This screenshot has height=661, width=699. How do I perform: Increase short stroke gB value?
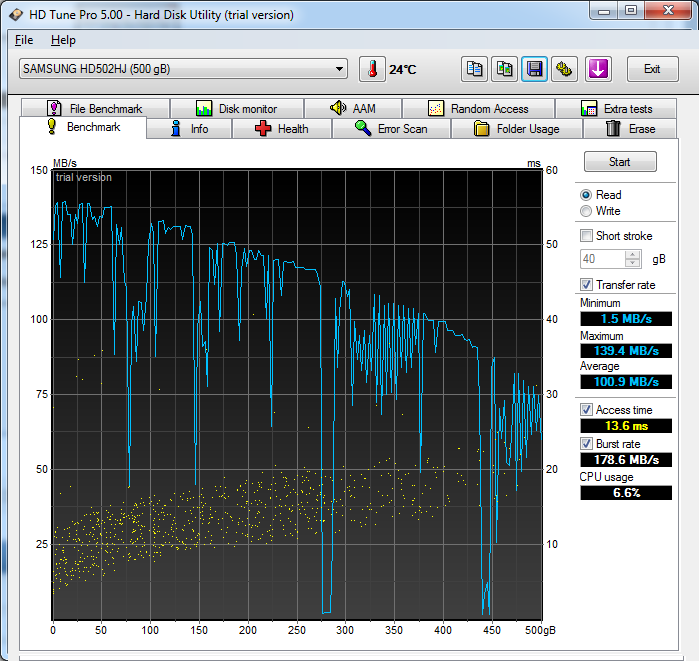tap(633, 255)
